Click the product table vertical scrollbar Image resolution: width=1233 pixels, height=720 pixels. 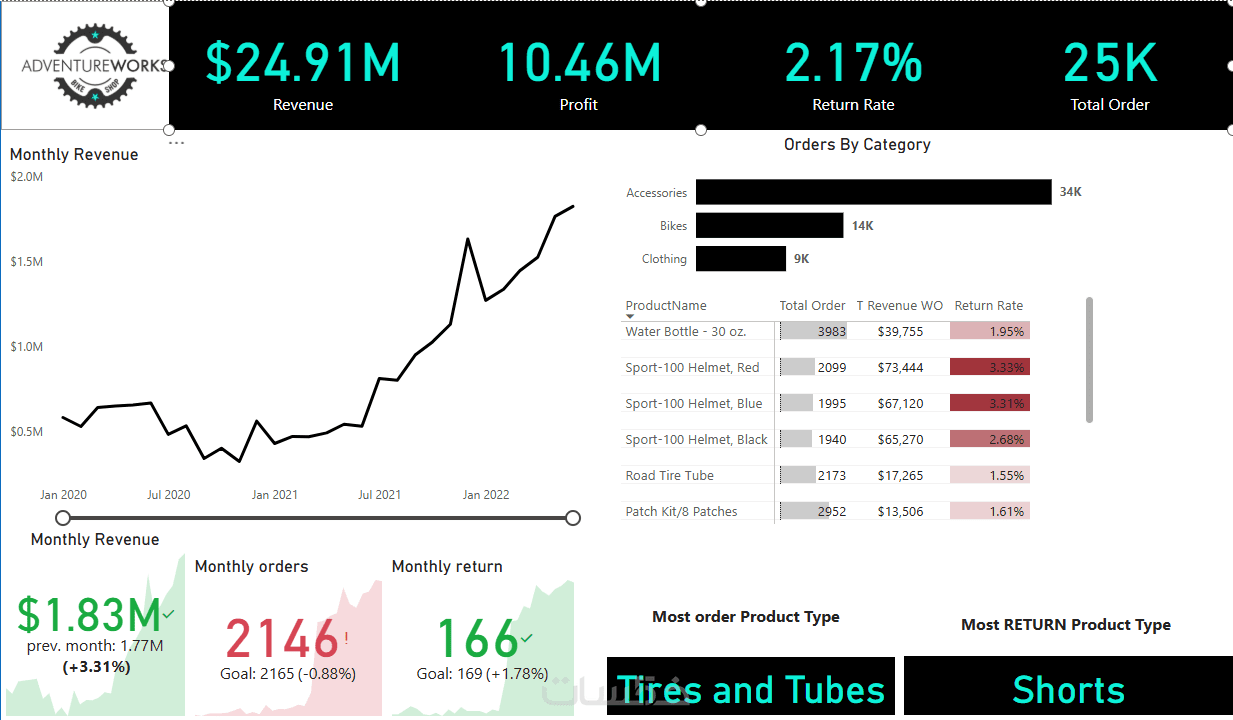(1089, 359)
